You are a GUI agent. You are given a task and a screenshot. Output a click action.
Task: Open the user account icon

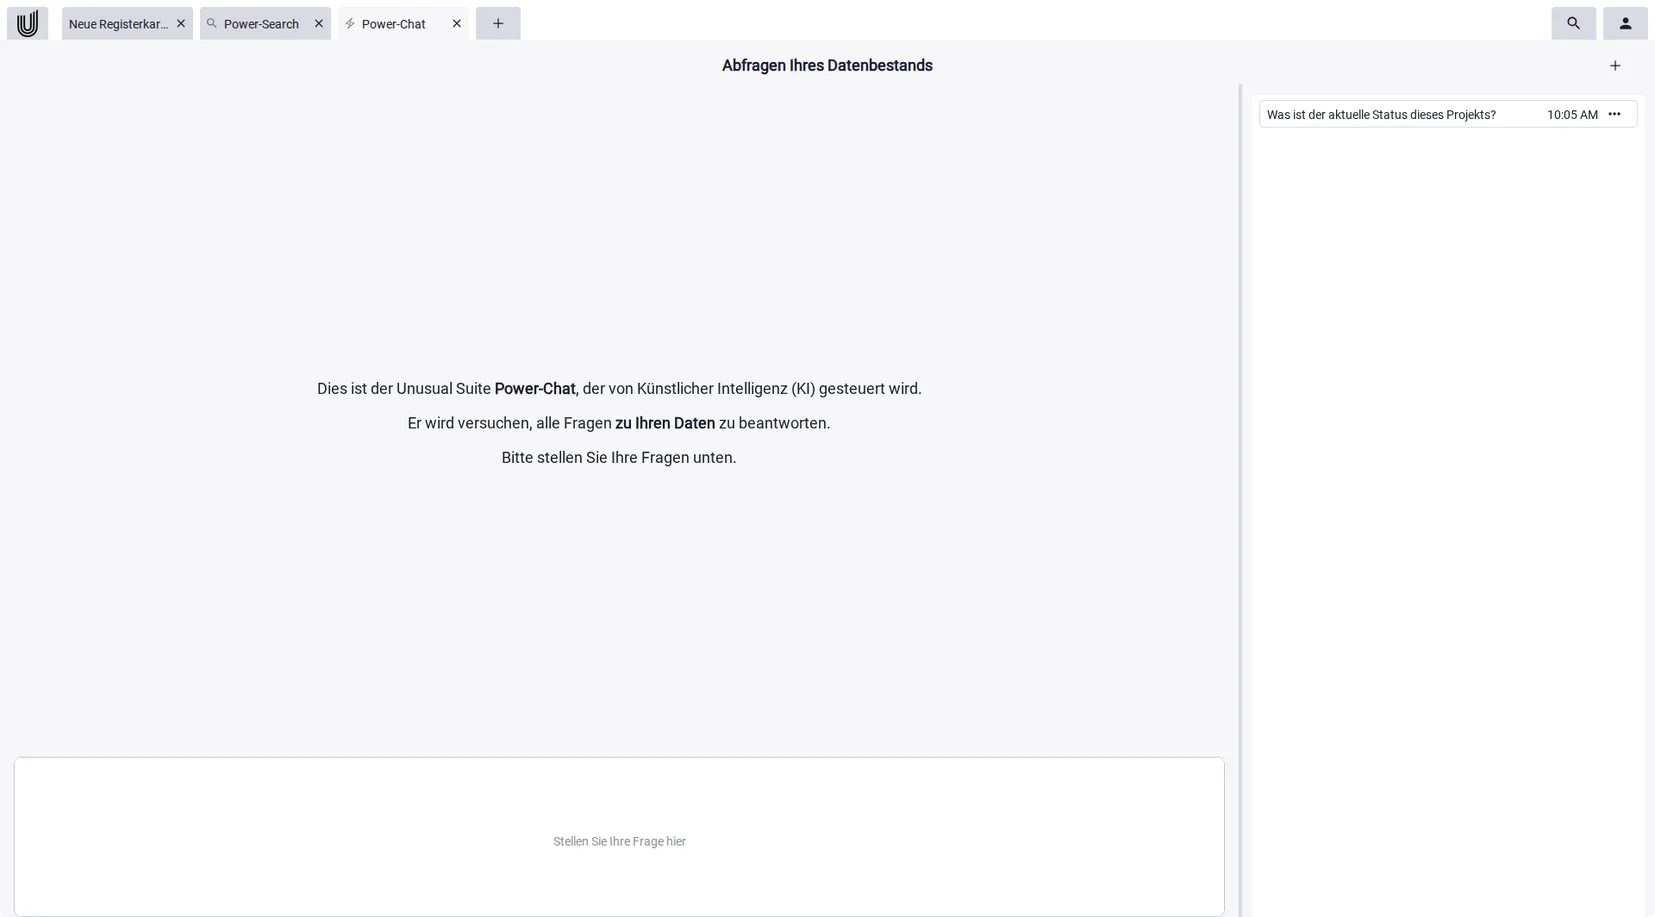pyautogui.click(x=1625, y=23)
